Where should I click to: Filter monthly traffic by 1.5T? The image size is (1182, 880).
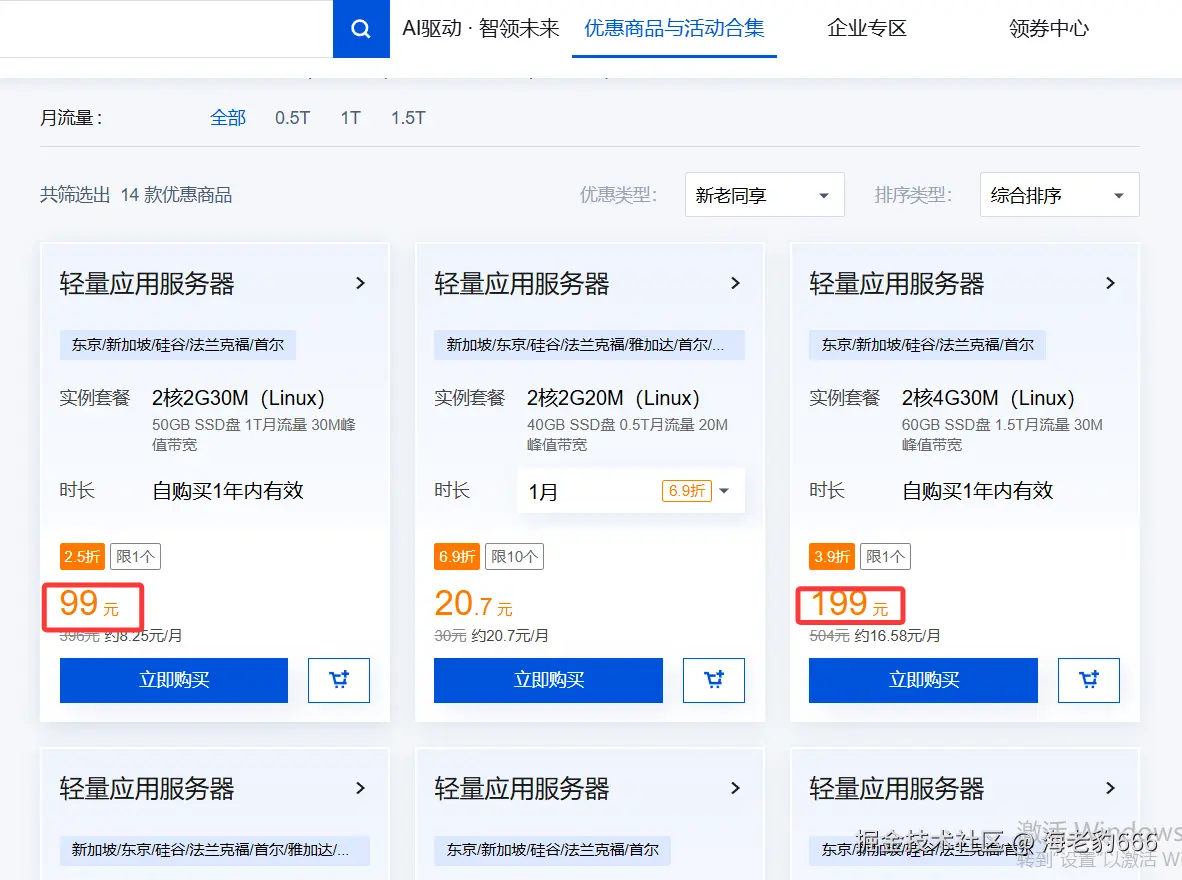point(408,118)
